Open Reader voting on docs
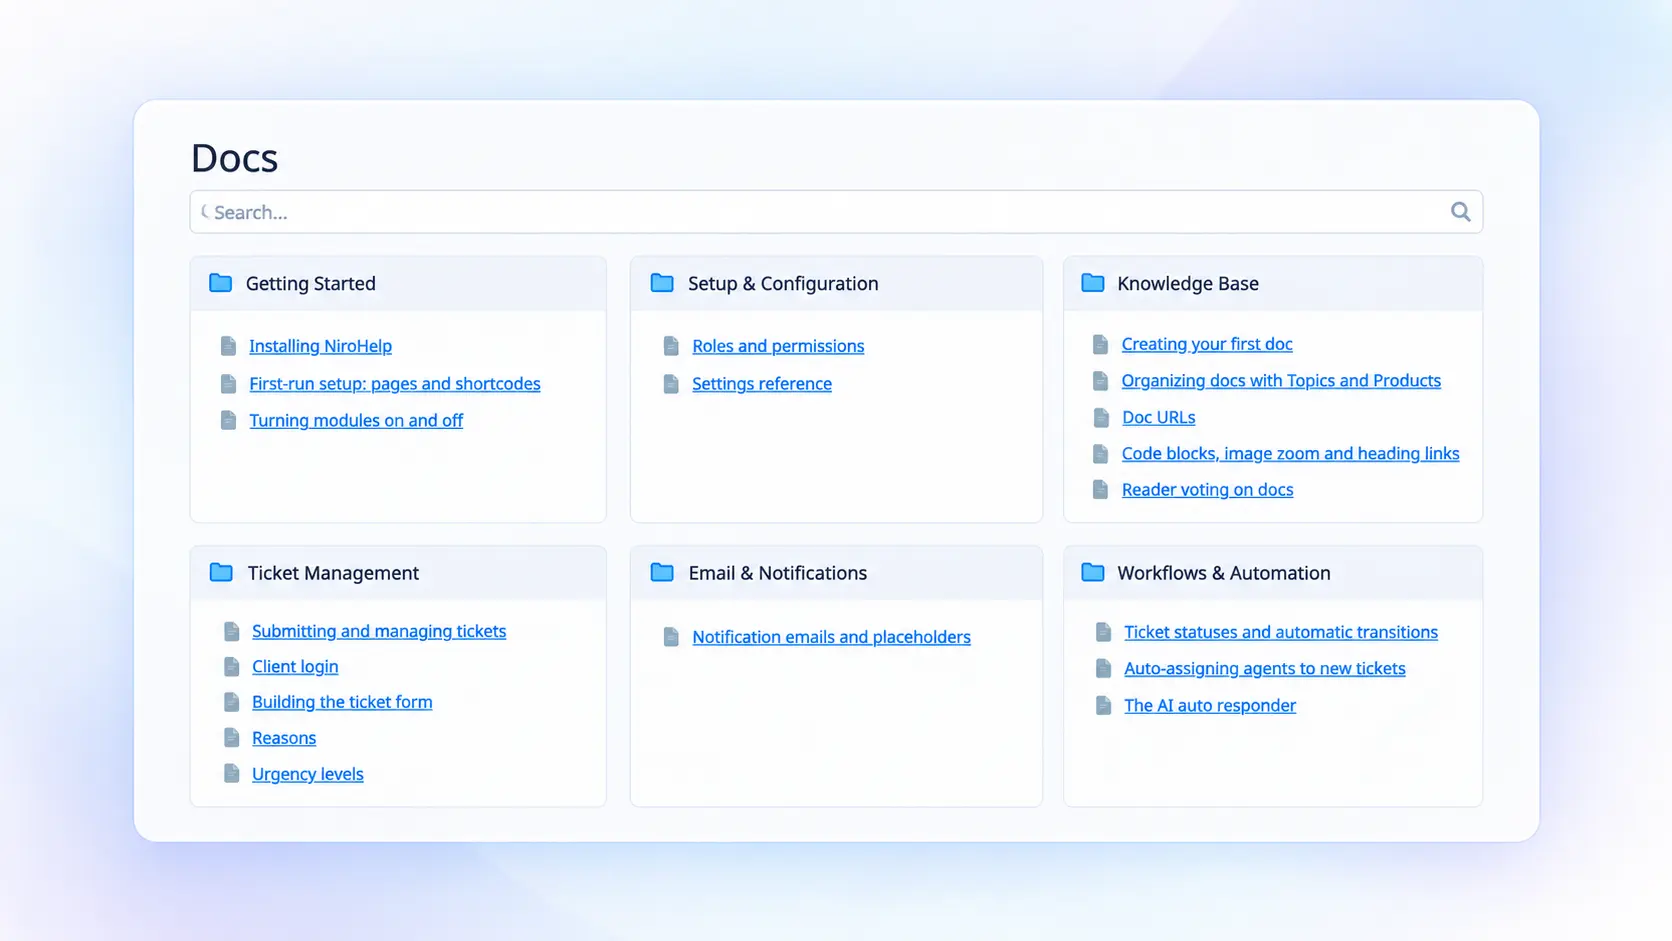 tap(1207, 490)
